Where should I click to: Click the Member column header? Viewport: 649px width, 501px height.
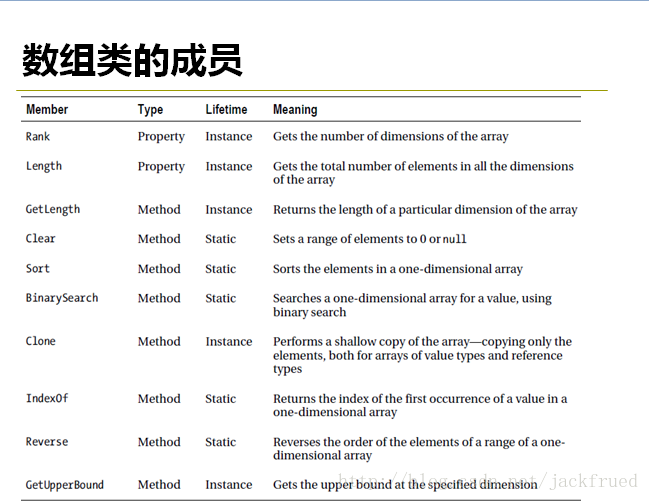[x=47, y=109]
